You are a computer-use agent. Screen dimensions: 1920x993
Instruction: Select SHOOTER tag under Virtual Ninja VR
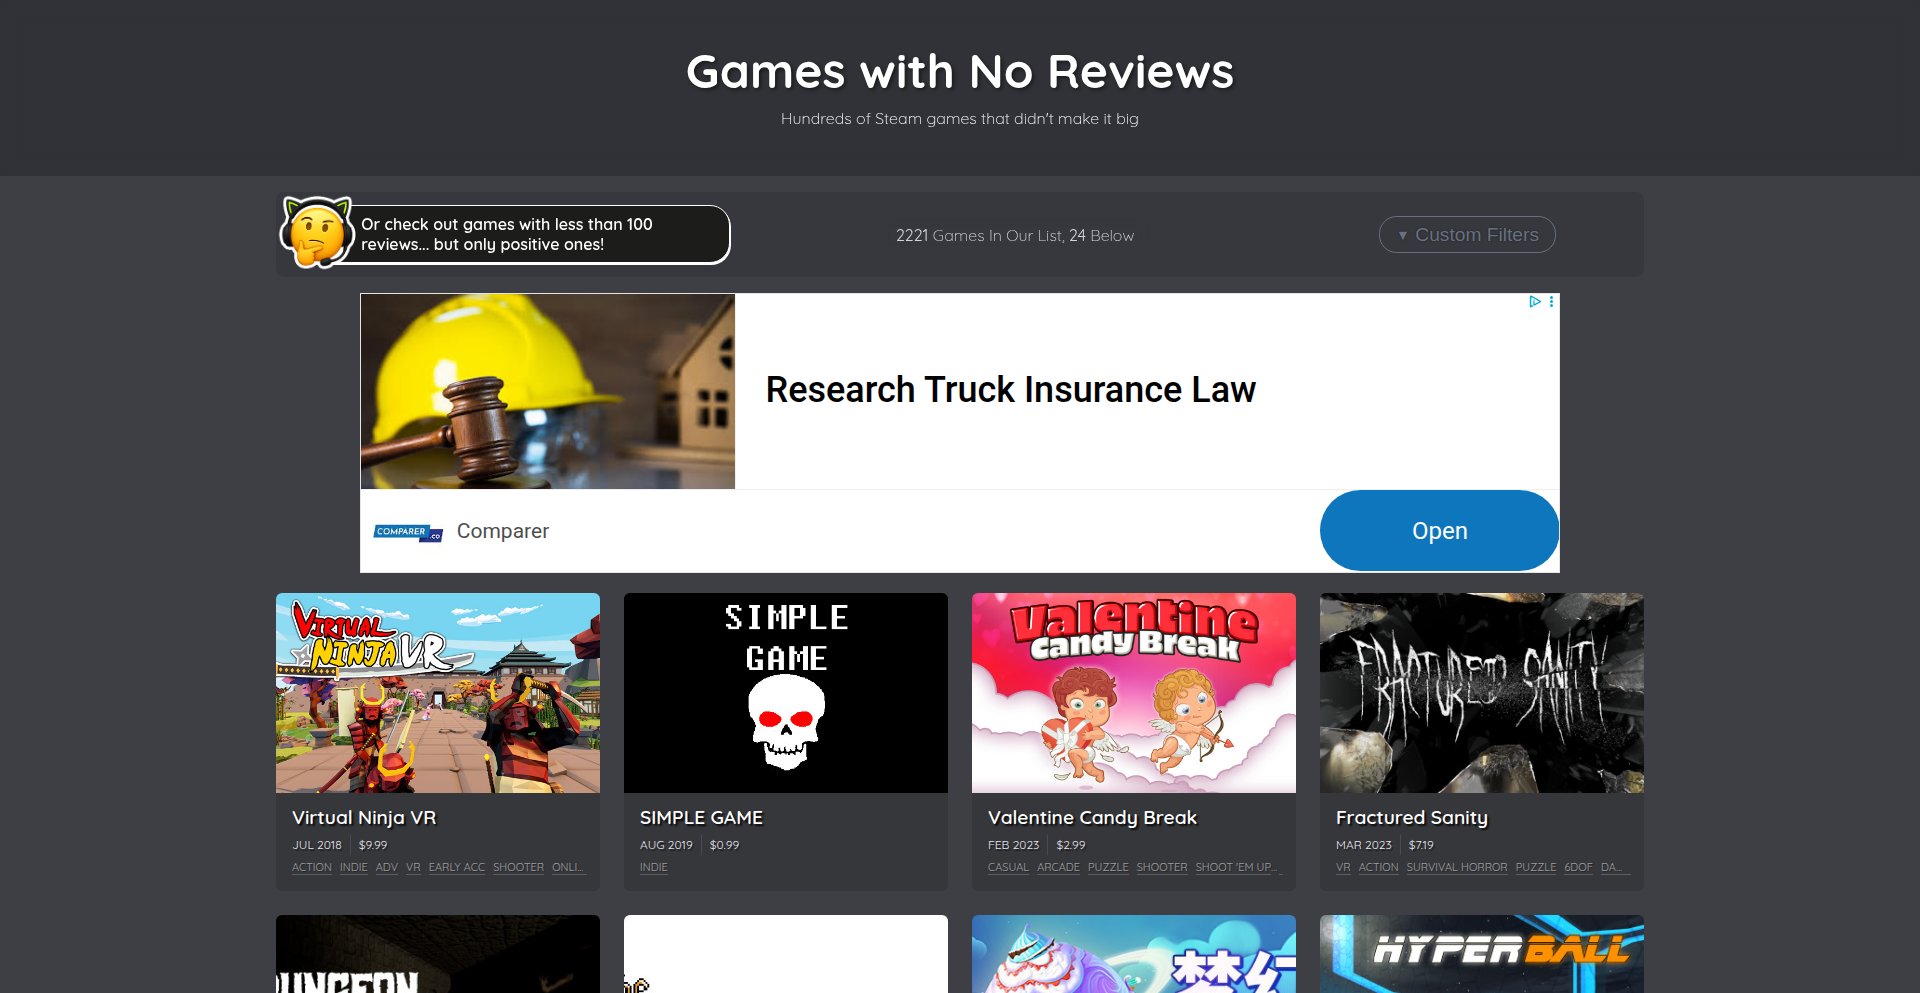(519, 867)
